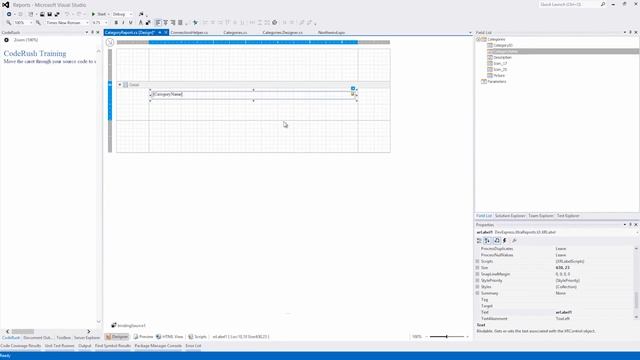This screenshot has height=360, width=640.
Task: Toggle Underline formatting in toolbar
Action: (x=131, y=23)
